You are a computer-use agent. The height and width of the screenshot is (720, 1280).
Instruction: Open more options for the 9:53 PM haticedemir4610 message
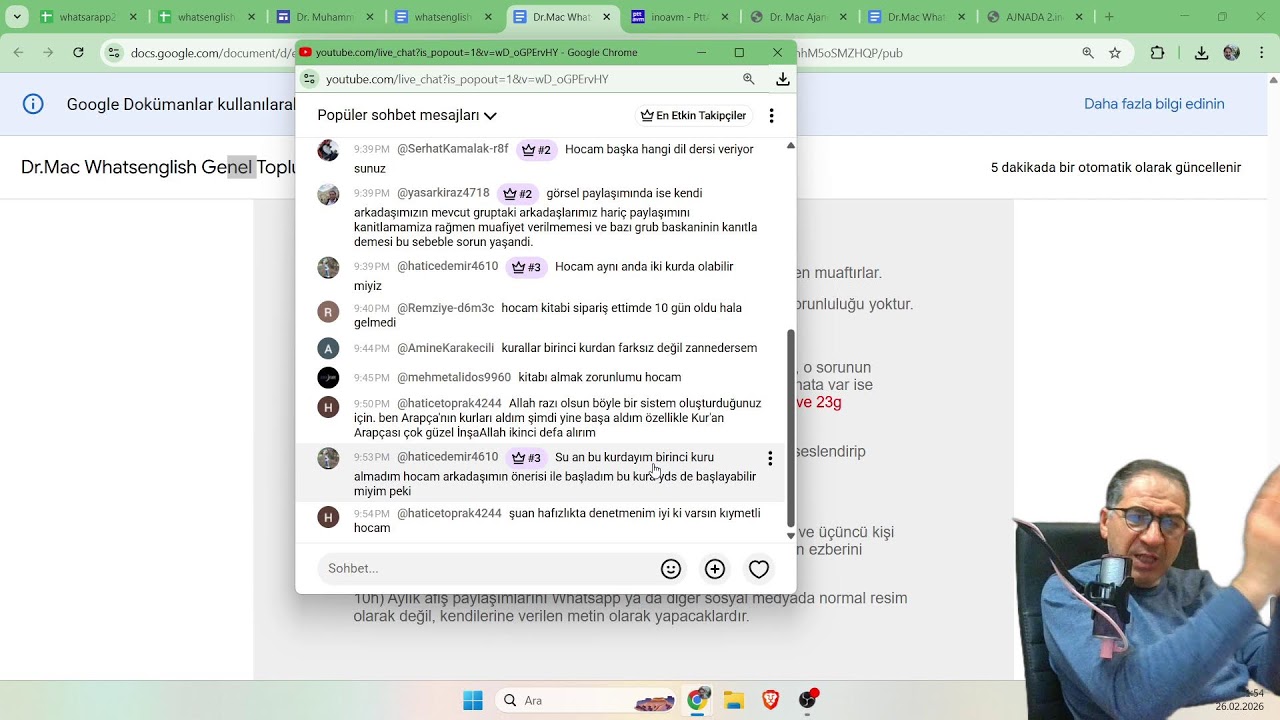770,459
